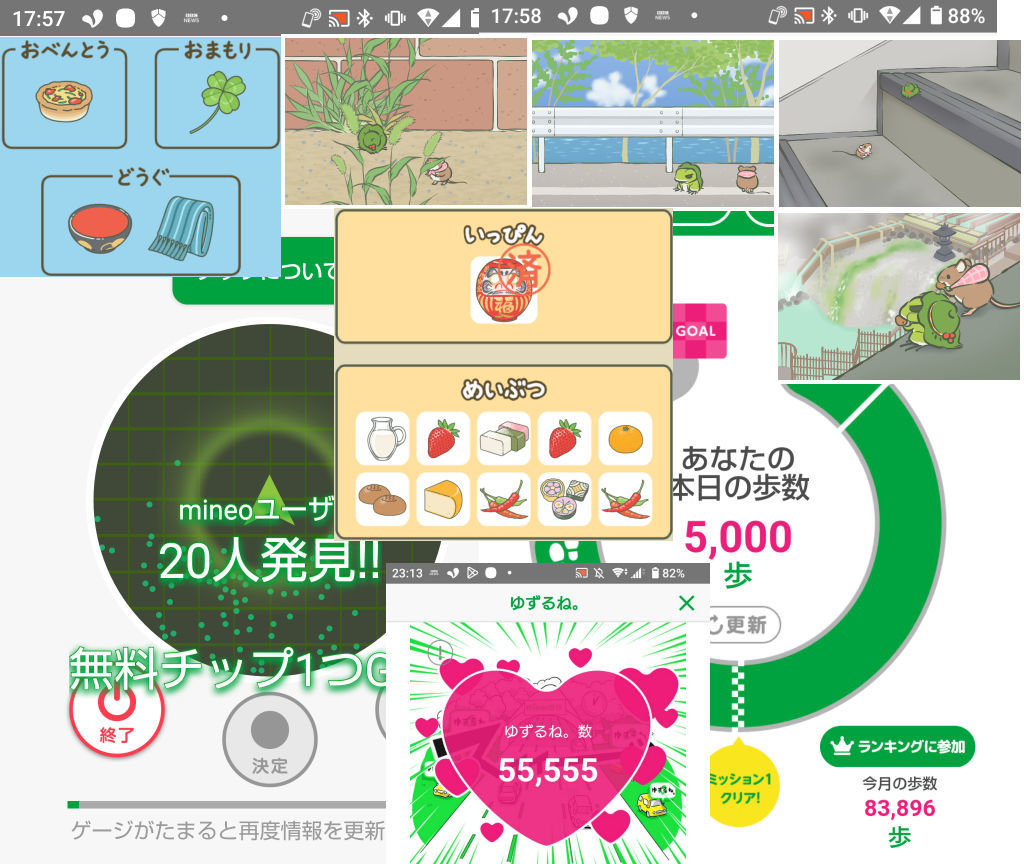1024x864 pixels.
Task: Tap the めいぶつ section header
Action: point(504,389)
